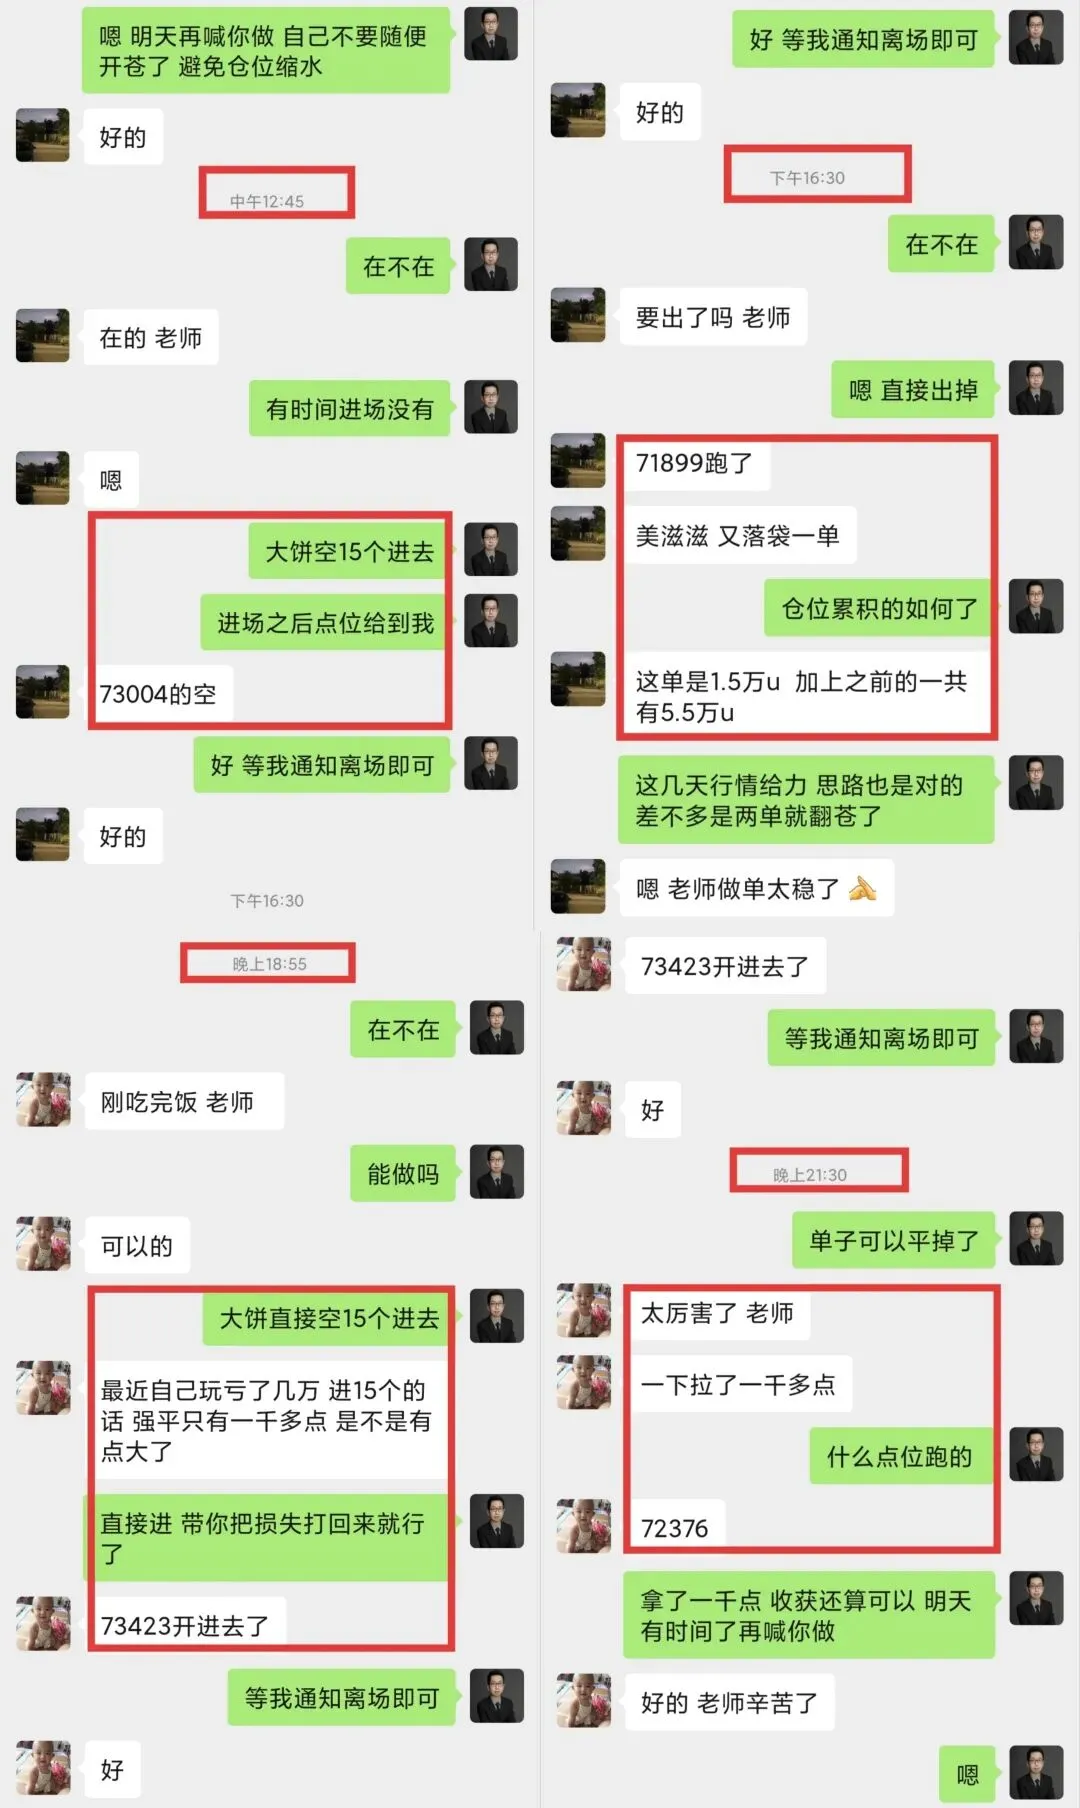Tap baby avatar beside '好的 老师辛苦了'
Image resolution: width=1080 pixels, height=1808 pixels.
[584, 1700]
